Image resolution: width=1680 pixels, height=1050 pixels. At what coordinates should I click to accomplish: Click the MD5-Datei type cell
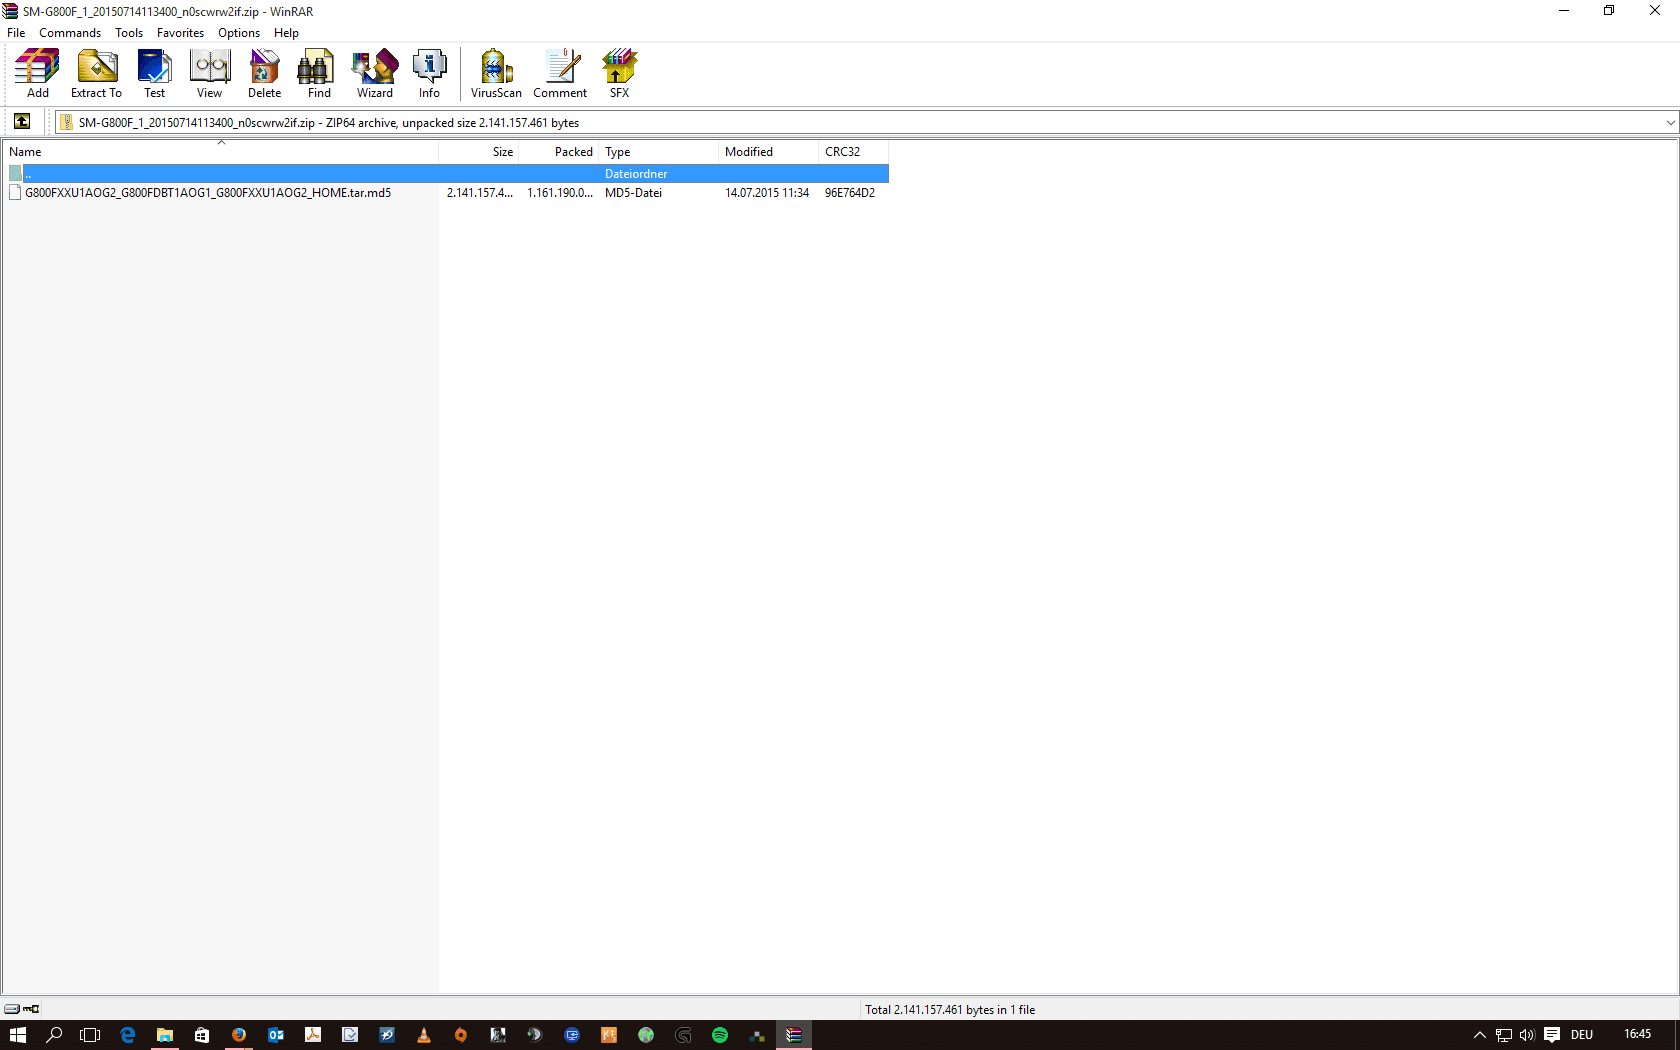(x=633, y=193)
